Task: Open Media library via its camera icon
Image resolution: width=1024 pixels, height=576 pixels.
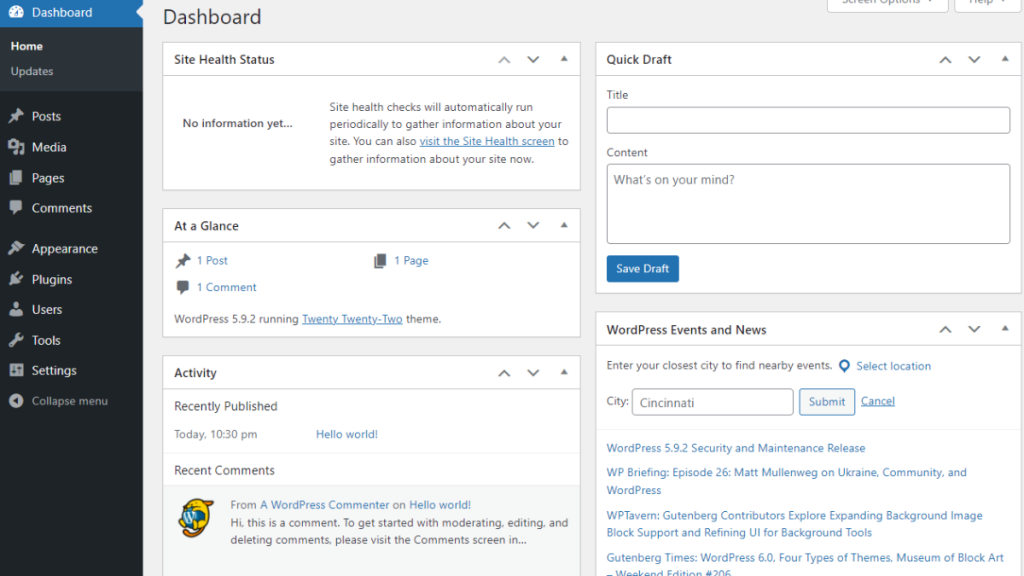Action: click(17, 147)
